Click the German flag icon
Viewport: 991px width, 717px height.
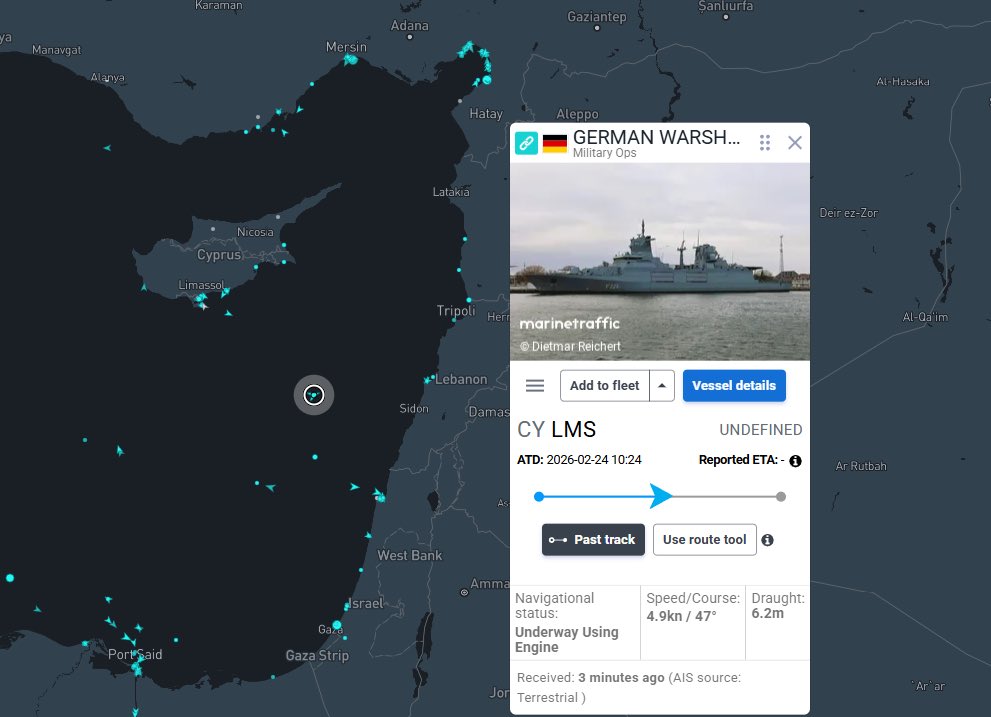[554, 141]
